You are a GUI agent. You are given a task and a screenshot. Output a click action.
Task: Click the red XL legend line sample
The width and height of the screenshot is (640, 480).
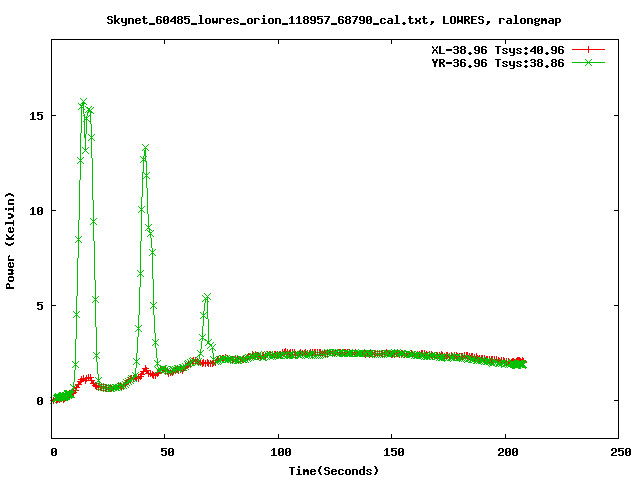coord(588,50)
